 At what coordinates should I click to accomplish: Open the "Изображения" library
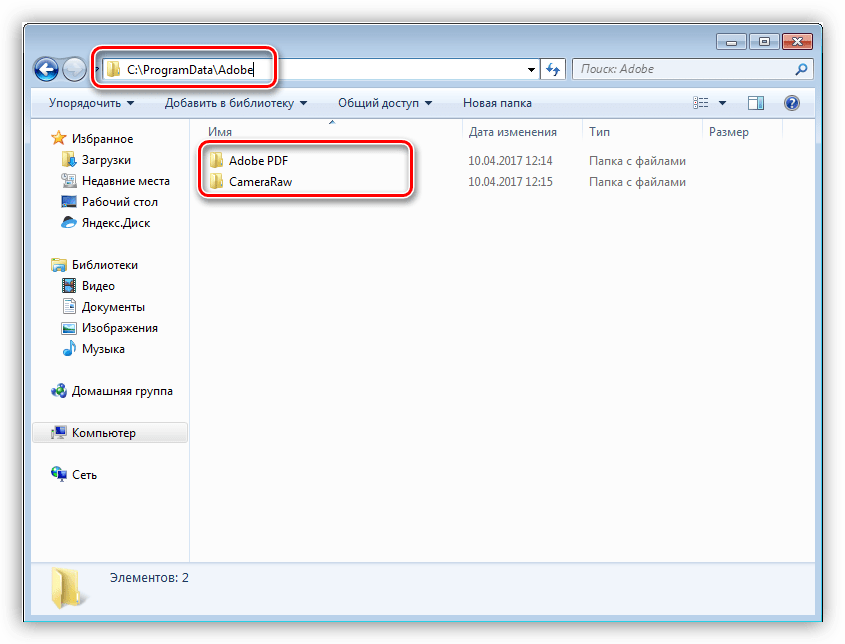(x=120, y=328)
